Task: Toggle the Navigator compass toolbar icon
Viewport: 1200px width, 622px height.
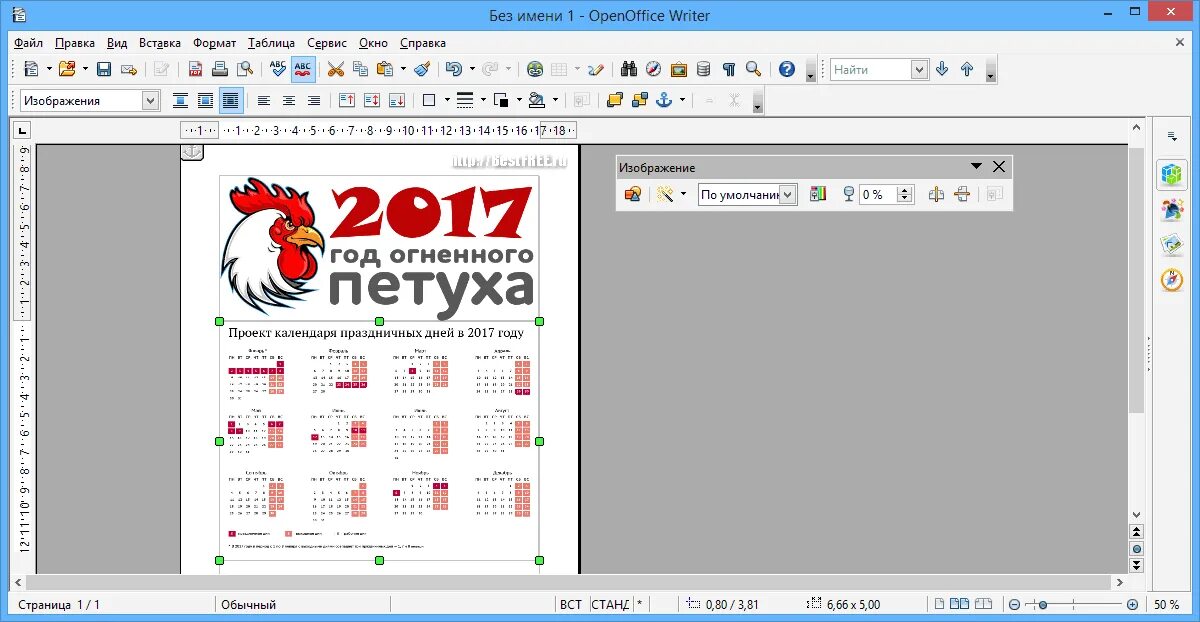Action: [x=653, y=69]
